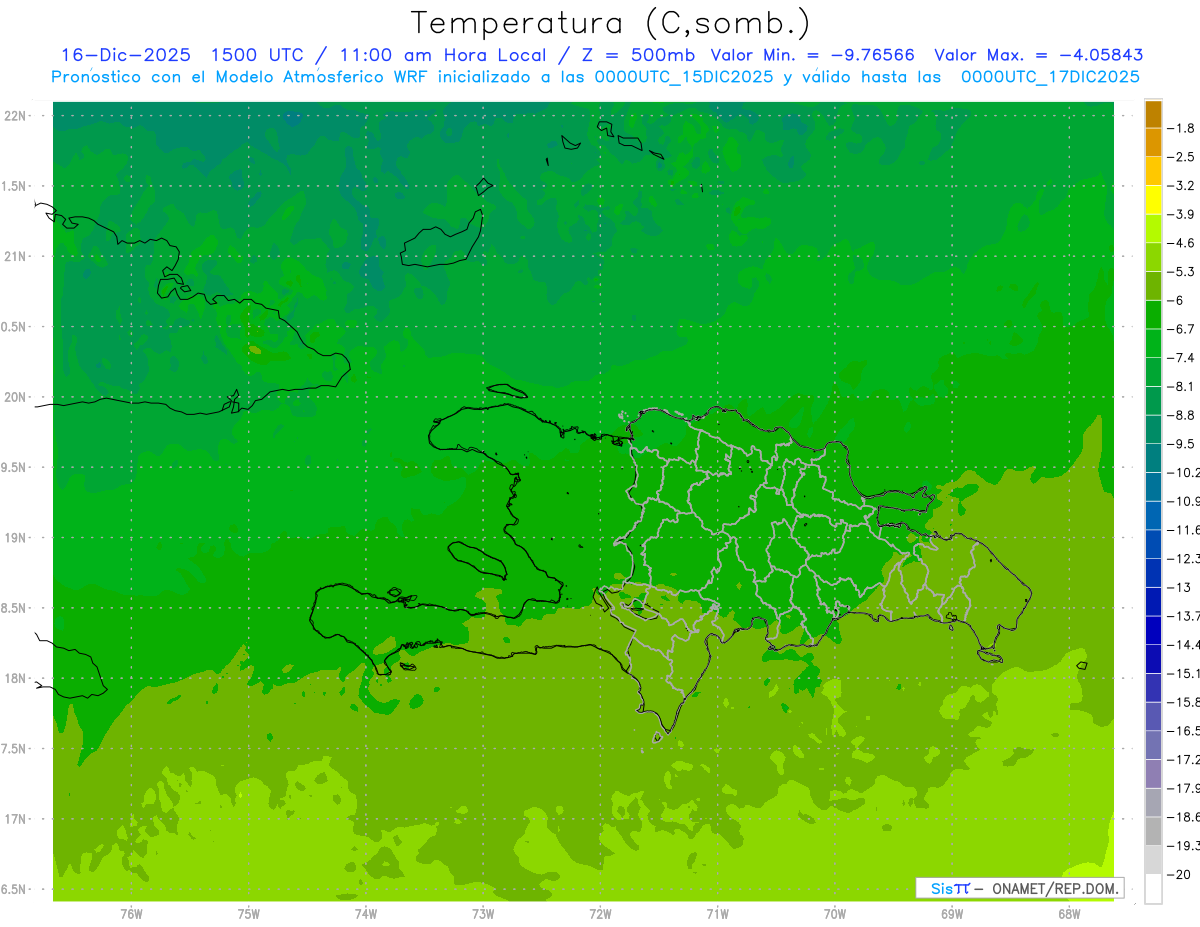Click the "20N" latitude label
The width and height of the screenshot is (1200, 927).
tap(17, 397)
